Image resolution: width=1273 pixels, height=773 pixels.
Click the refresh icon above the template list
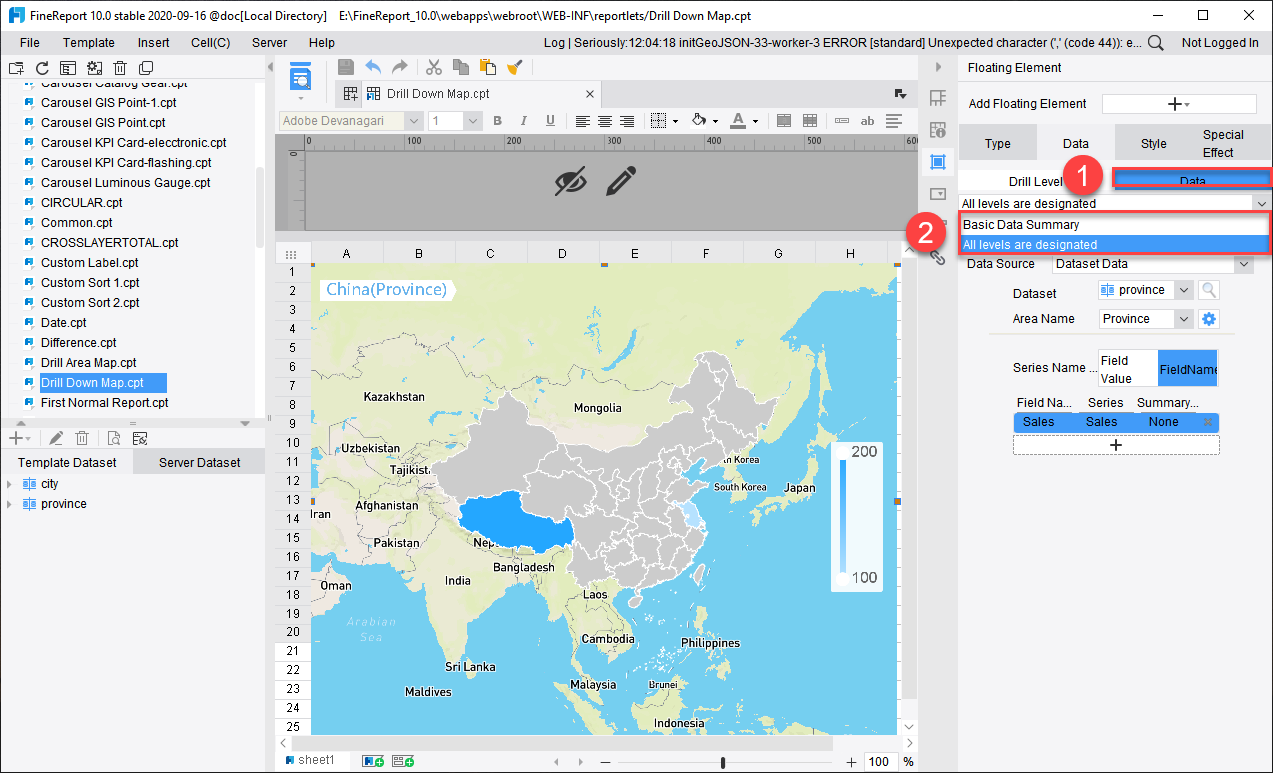pyautogui.click(x=40, y=67)
